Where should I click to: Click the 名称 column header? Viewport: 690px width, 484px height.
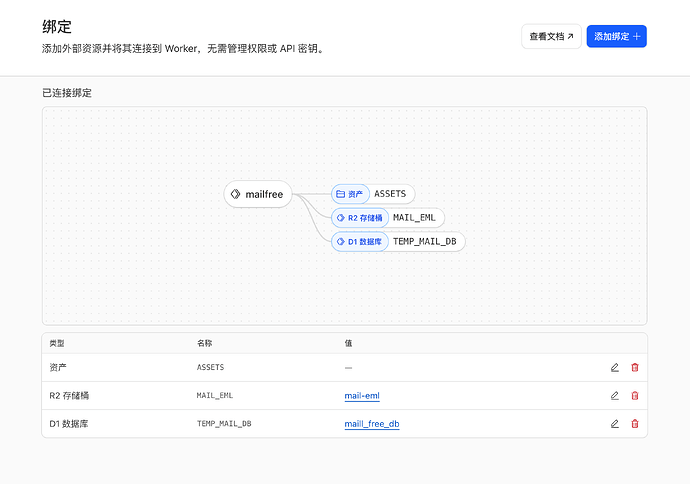pyautogui.click(x=204, y=343)
